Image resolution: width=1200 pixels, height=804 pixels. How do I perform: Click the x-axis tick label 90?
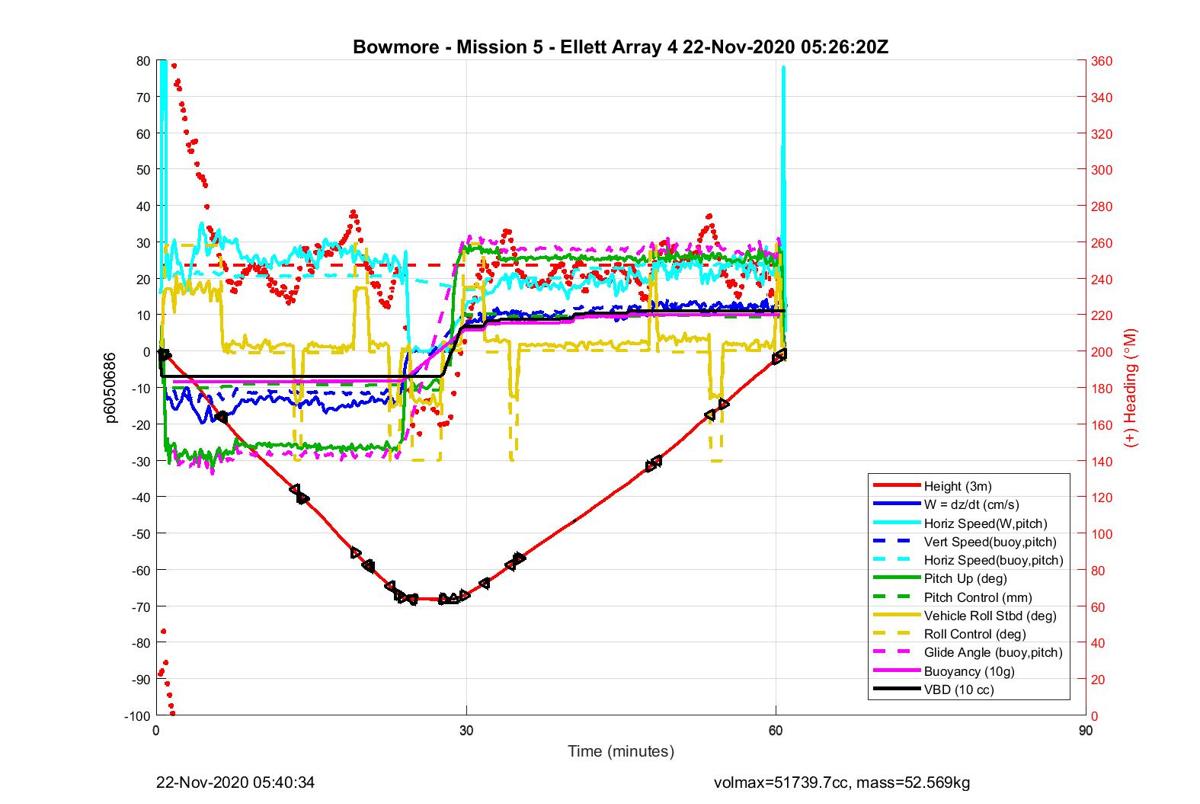1086,731
